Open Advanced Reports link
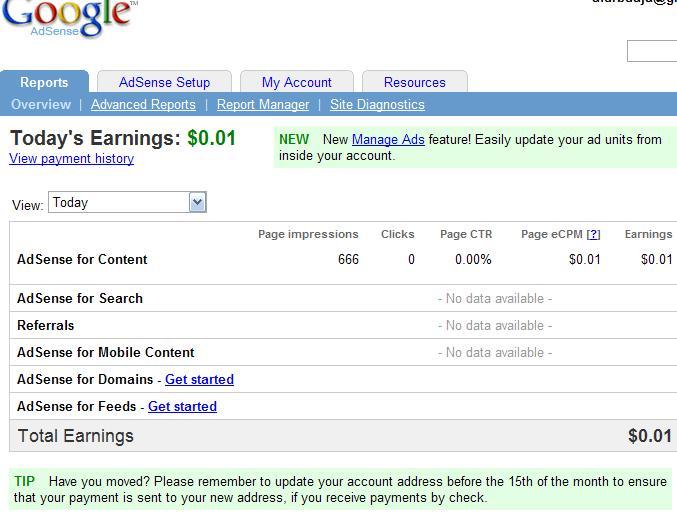 point(143,104)
